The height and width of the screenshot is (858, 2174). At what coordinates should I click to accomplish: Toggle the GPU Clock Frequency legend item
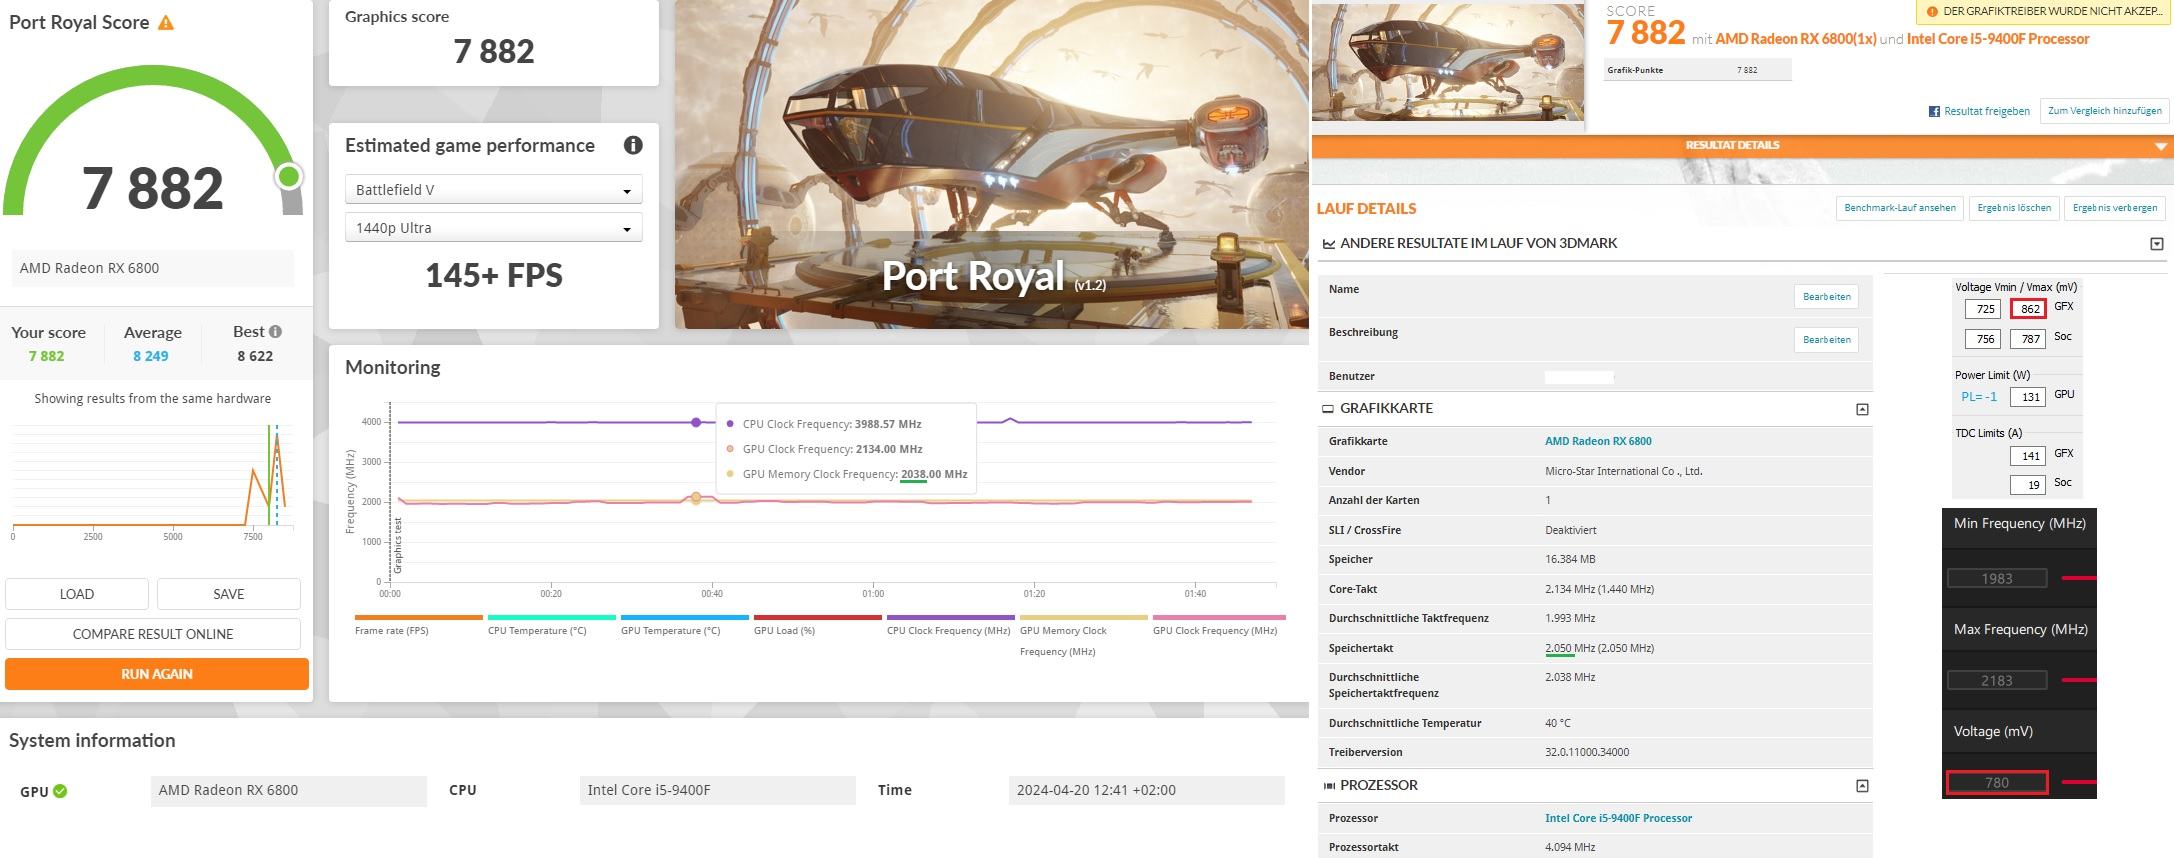click(x=1218, y=625)
